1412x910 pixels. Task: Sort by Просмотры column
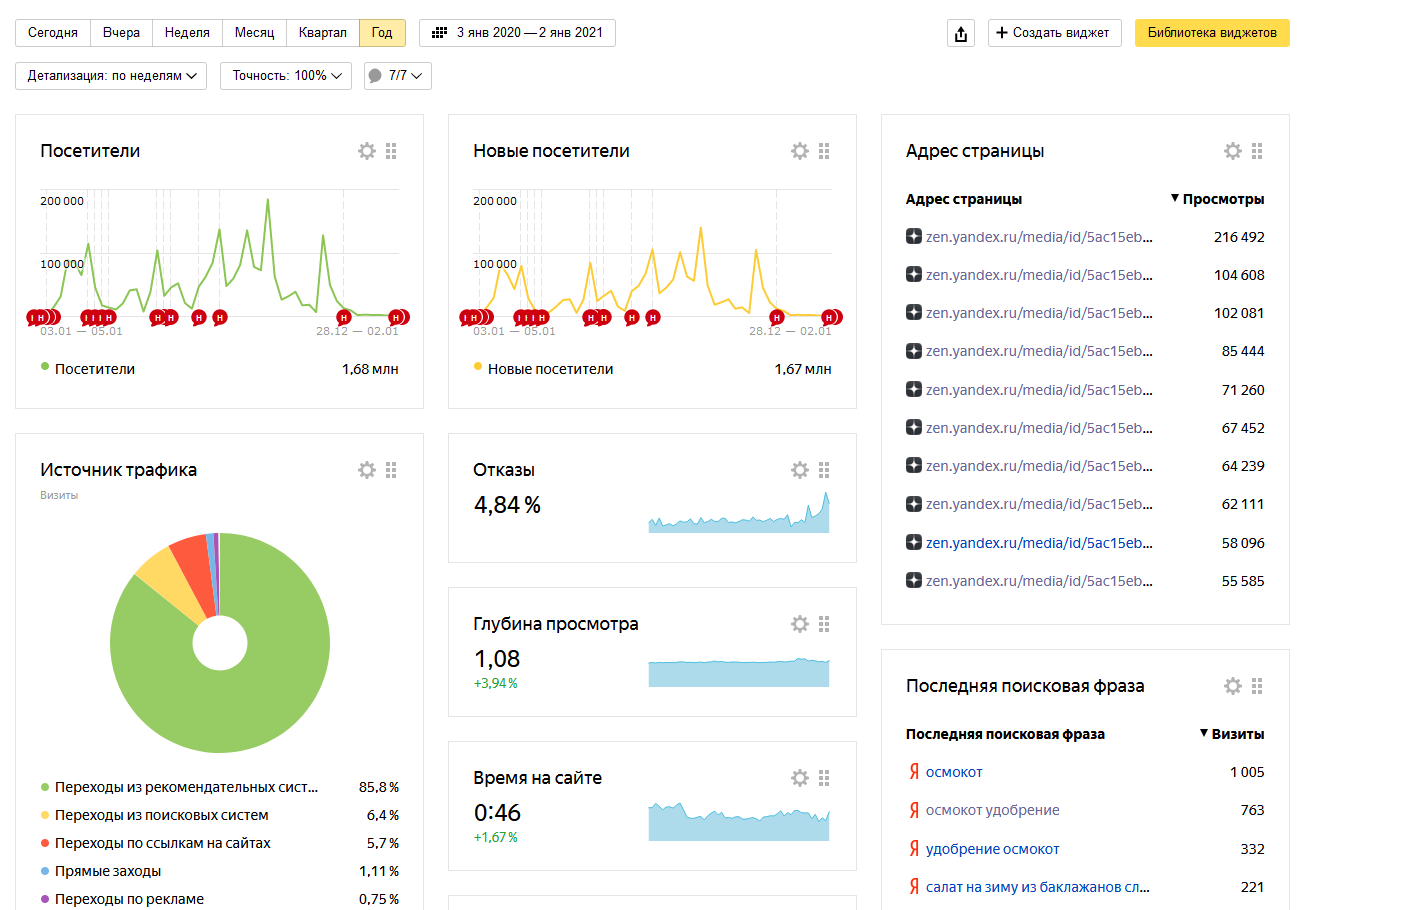pyautogui.click(x=1217, y=199)
